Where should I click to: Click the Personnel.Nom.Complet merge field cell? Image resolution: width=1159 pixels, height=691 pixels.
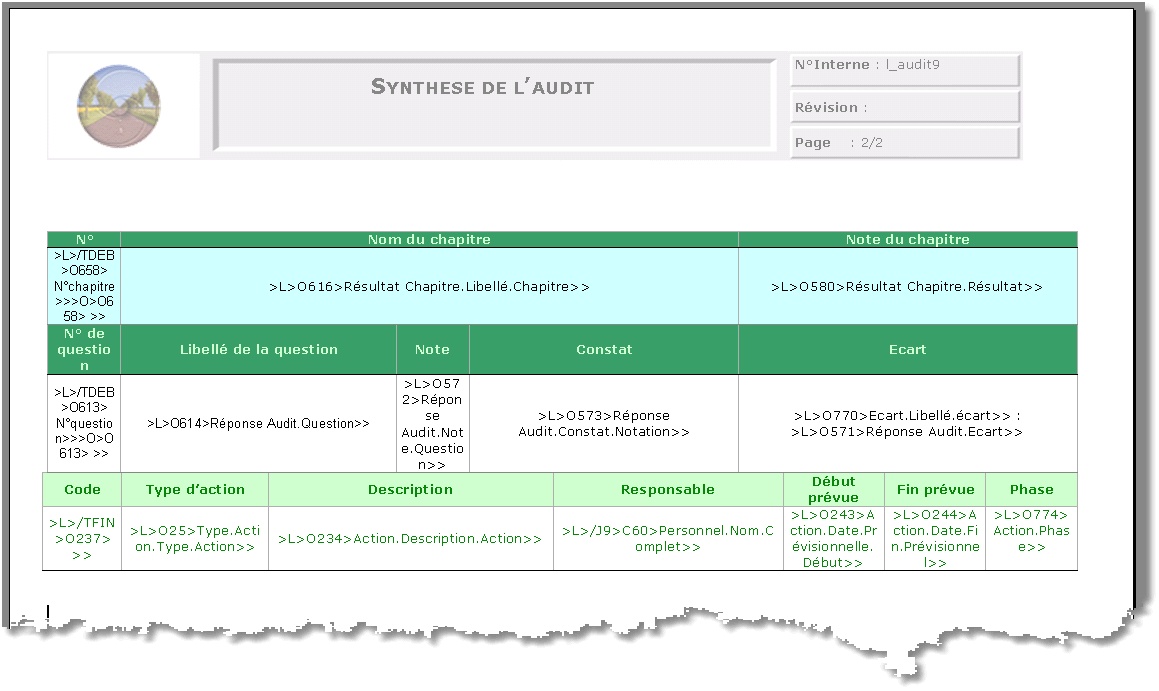click(667, 539)
